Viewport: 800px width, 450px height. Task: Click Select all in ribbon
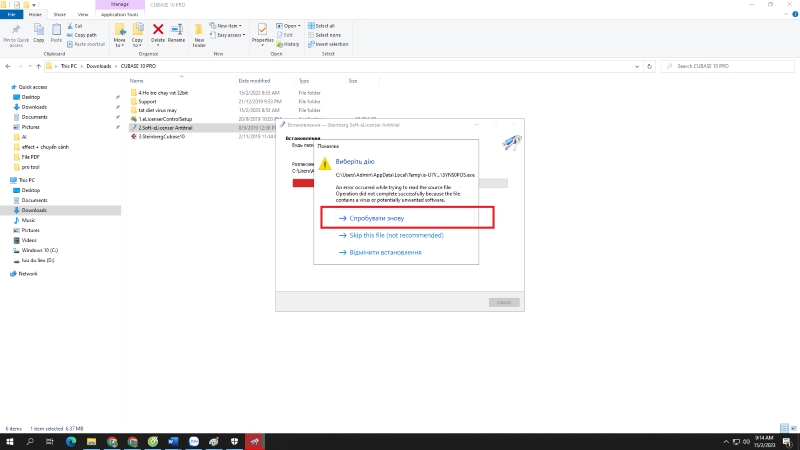click(321, 26)
